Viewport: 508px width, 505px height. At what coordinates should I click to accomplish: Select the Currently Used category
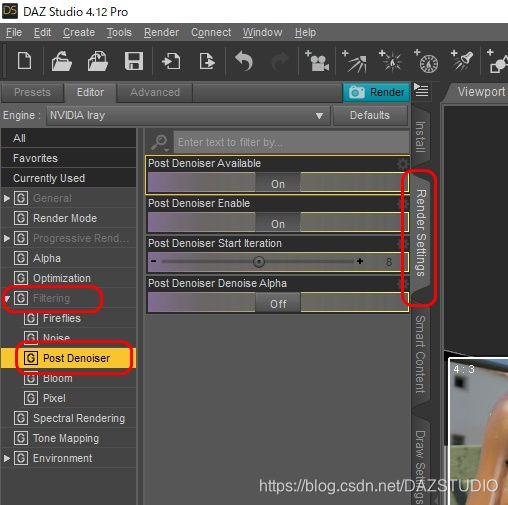click(68, 178)
